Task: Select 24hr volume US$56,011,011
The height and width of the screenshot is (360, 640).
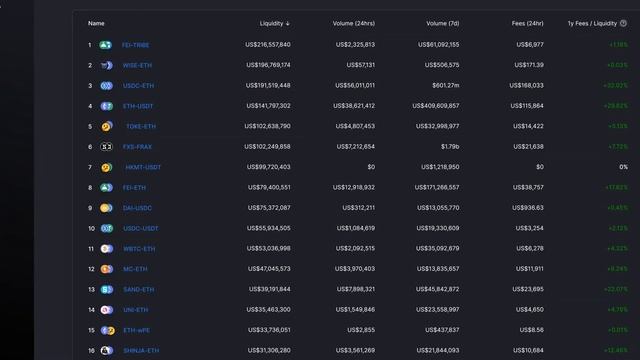Action: click(x=355, y=85)
